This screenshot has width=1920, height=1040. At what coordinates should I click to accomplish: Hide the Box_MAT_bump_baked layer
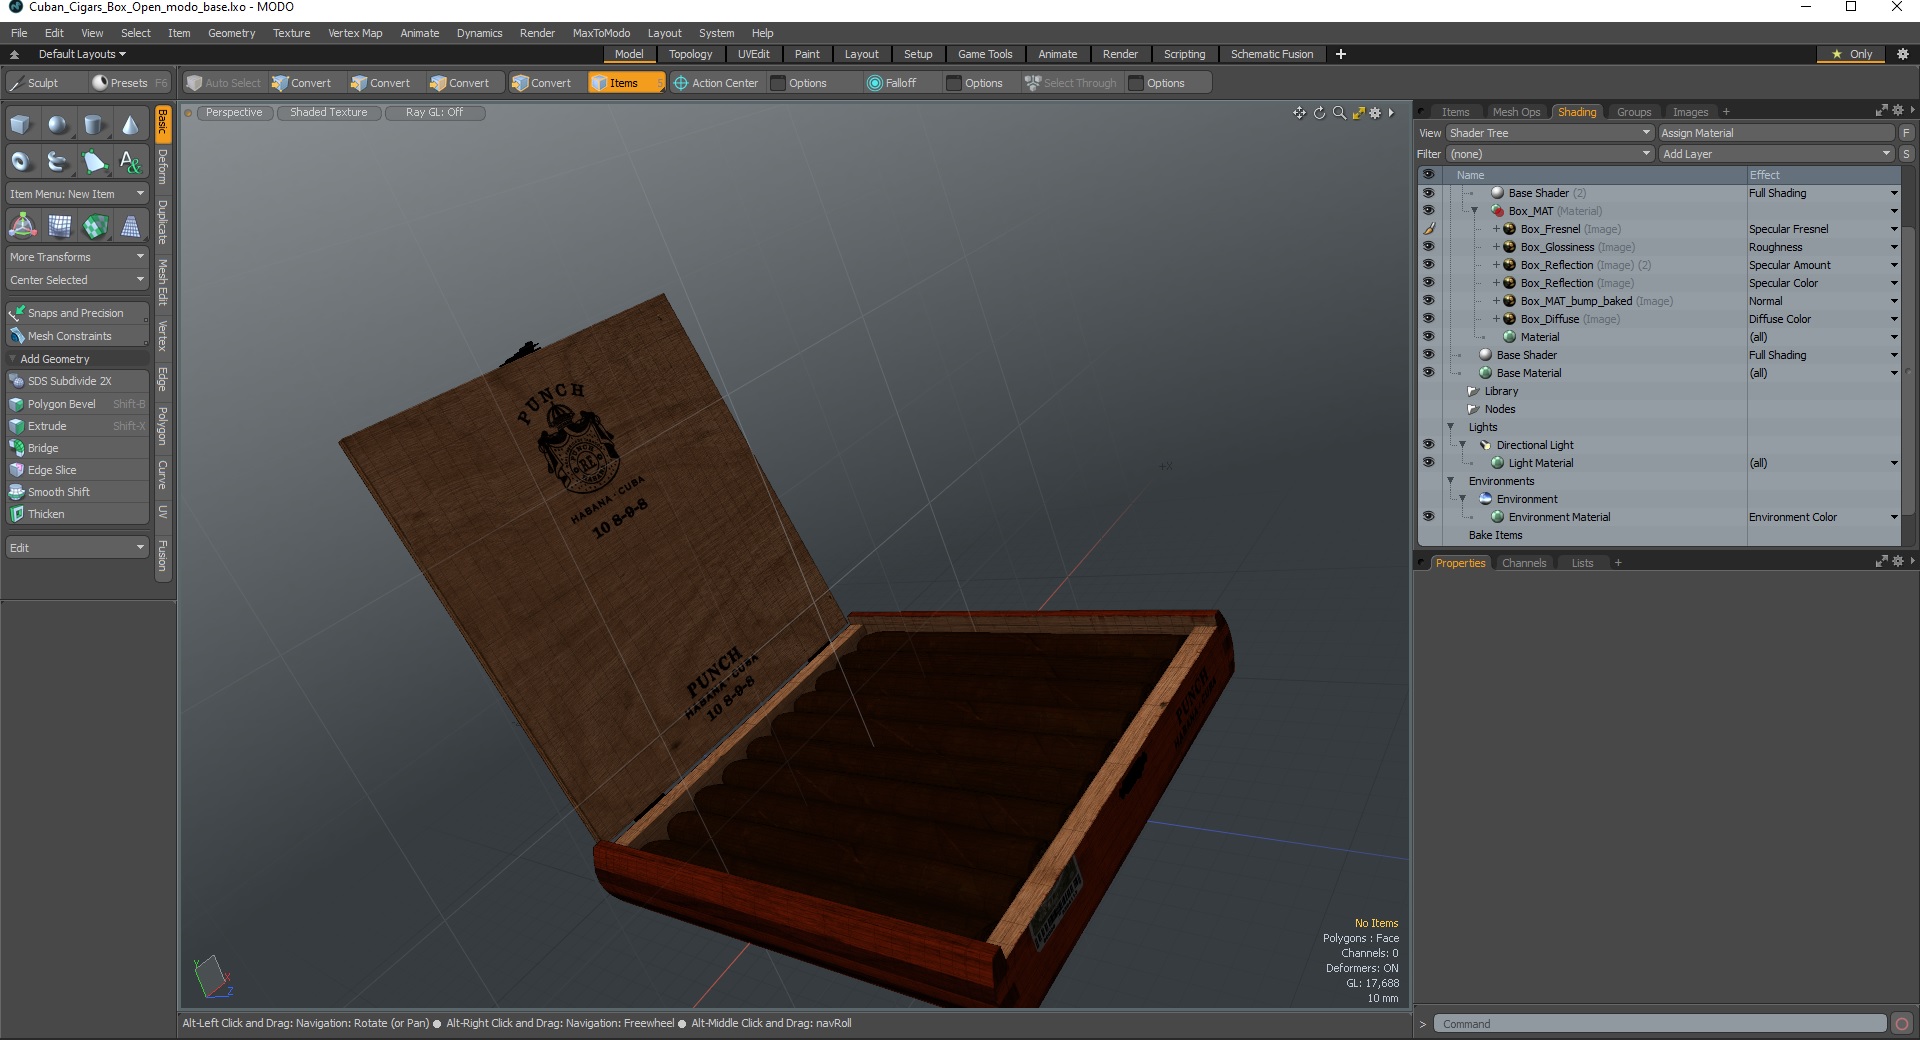[1428, 301]
